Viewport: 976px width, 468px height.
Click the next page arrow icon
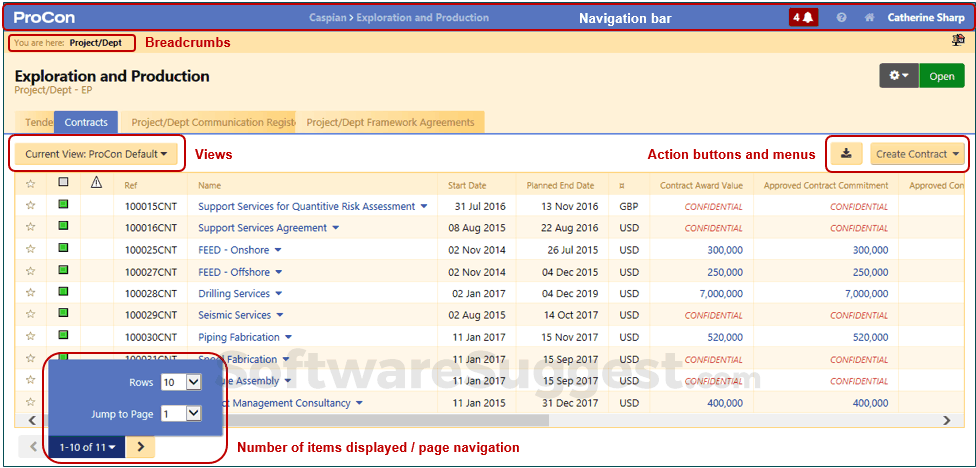(140, 447)
